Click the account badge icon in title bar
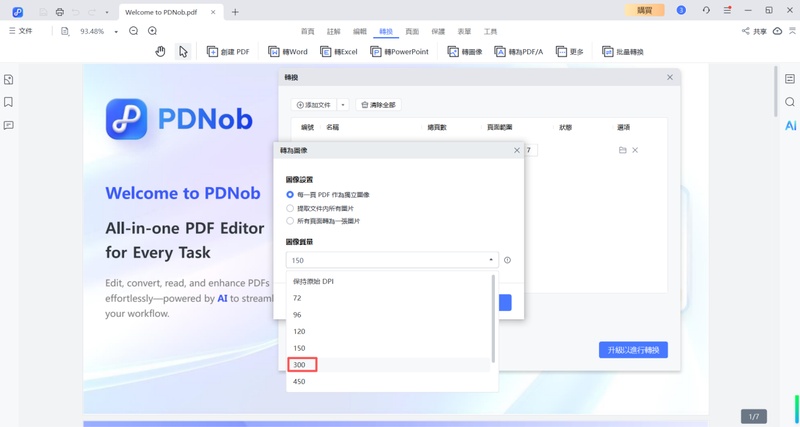Image resolution: width=800 pixels, height=427 pixels. (681, 10)
